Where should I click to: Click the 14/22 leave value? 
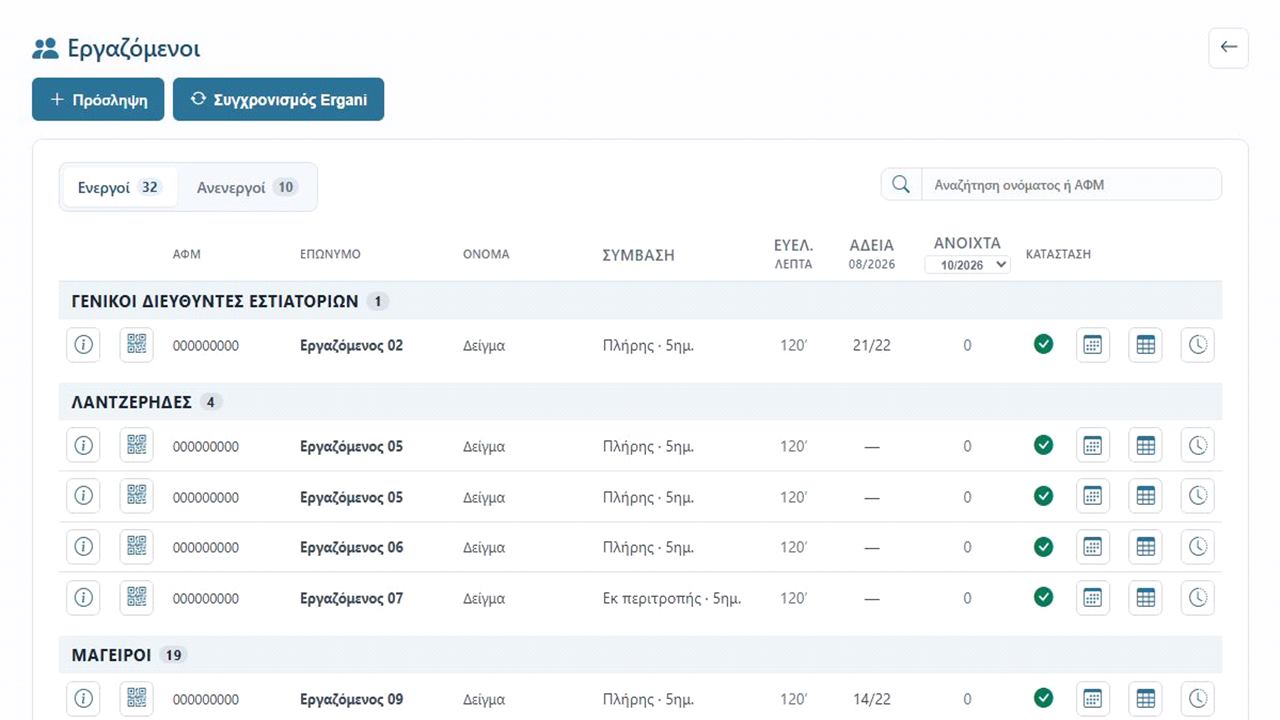coord(872,700)
